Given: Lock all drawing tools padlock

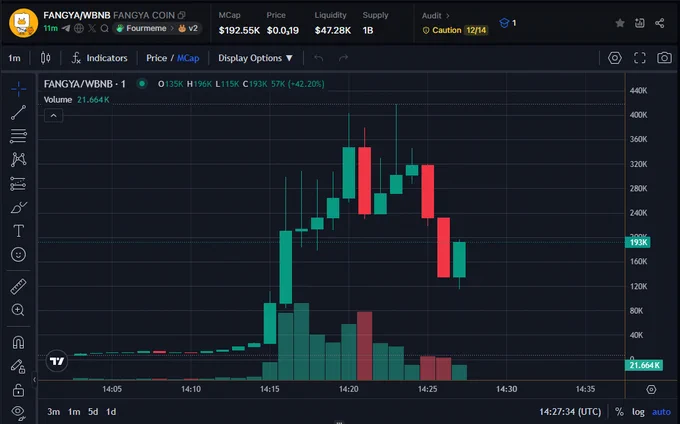Looking at the screenshot, I should click(x=18, y=390).
